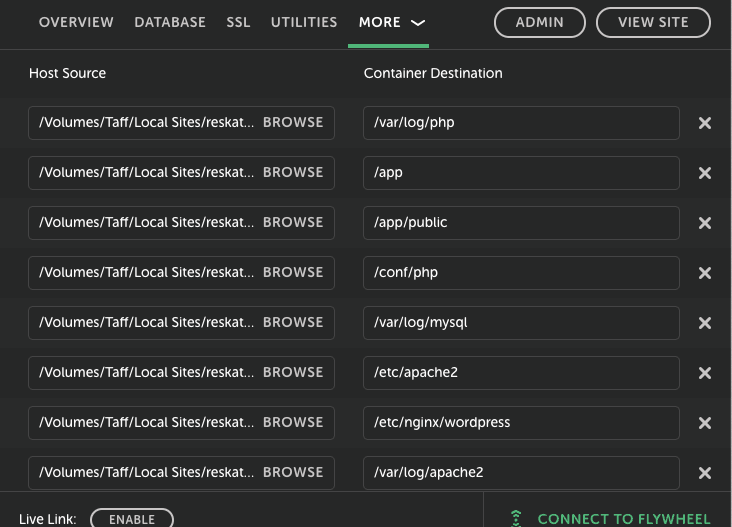732x527 pixels.
Task: Edit the /etc/nginx/wordpress destination field
Action: 520,422
